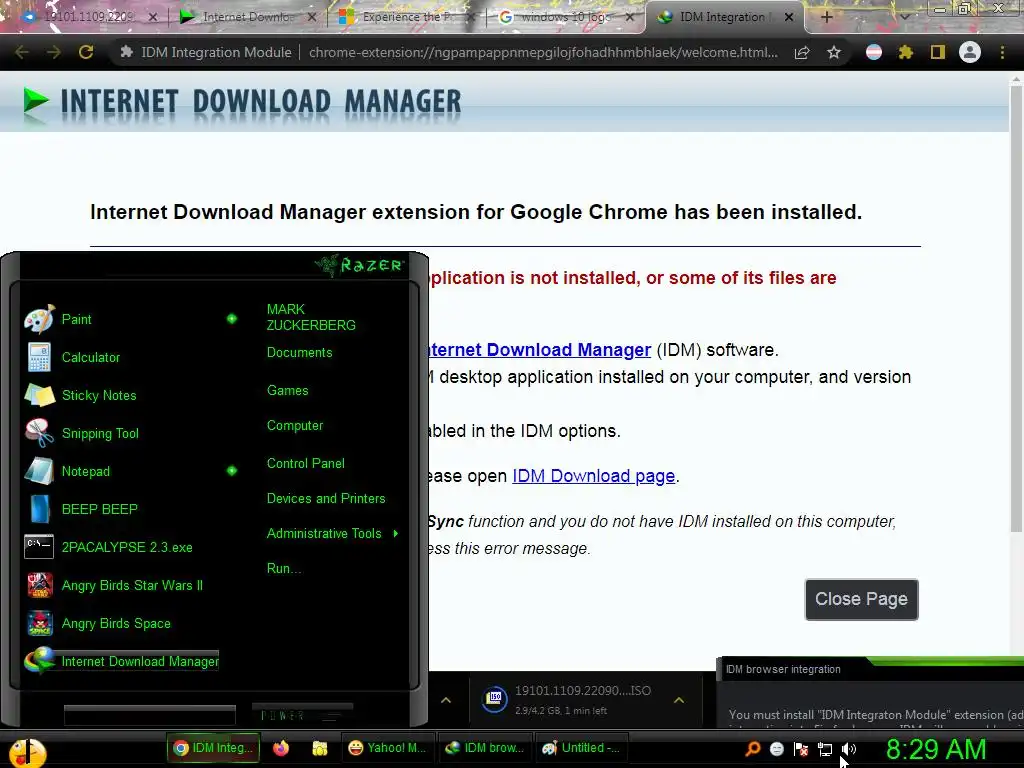Click the magnifier search tray icon

[752, 748]
